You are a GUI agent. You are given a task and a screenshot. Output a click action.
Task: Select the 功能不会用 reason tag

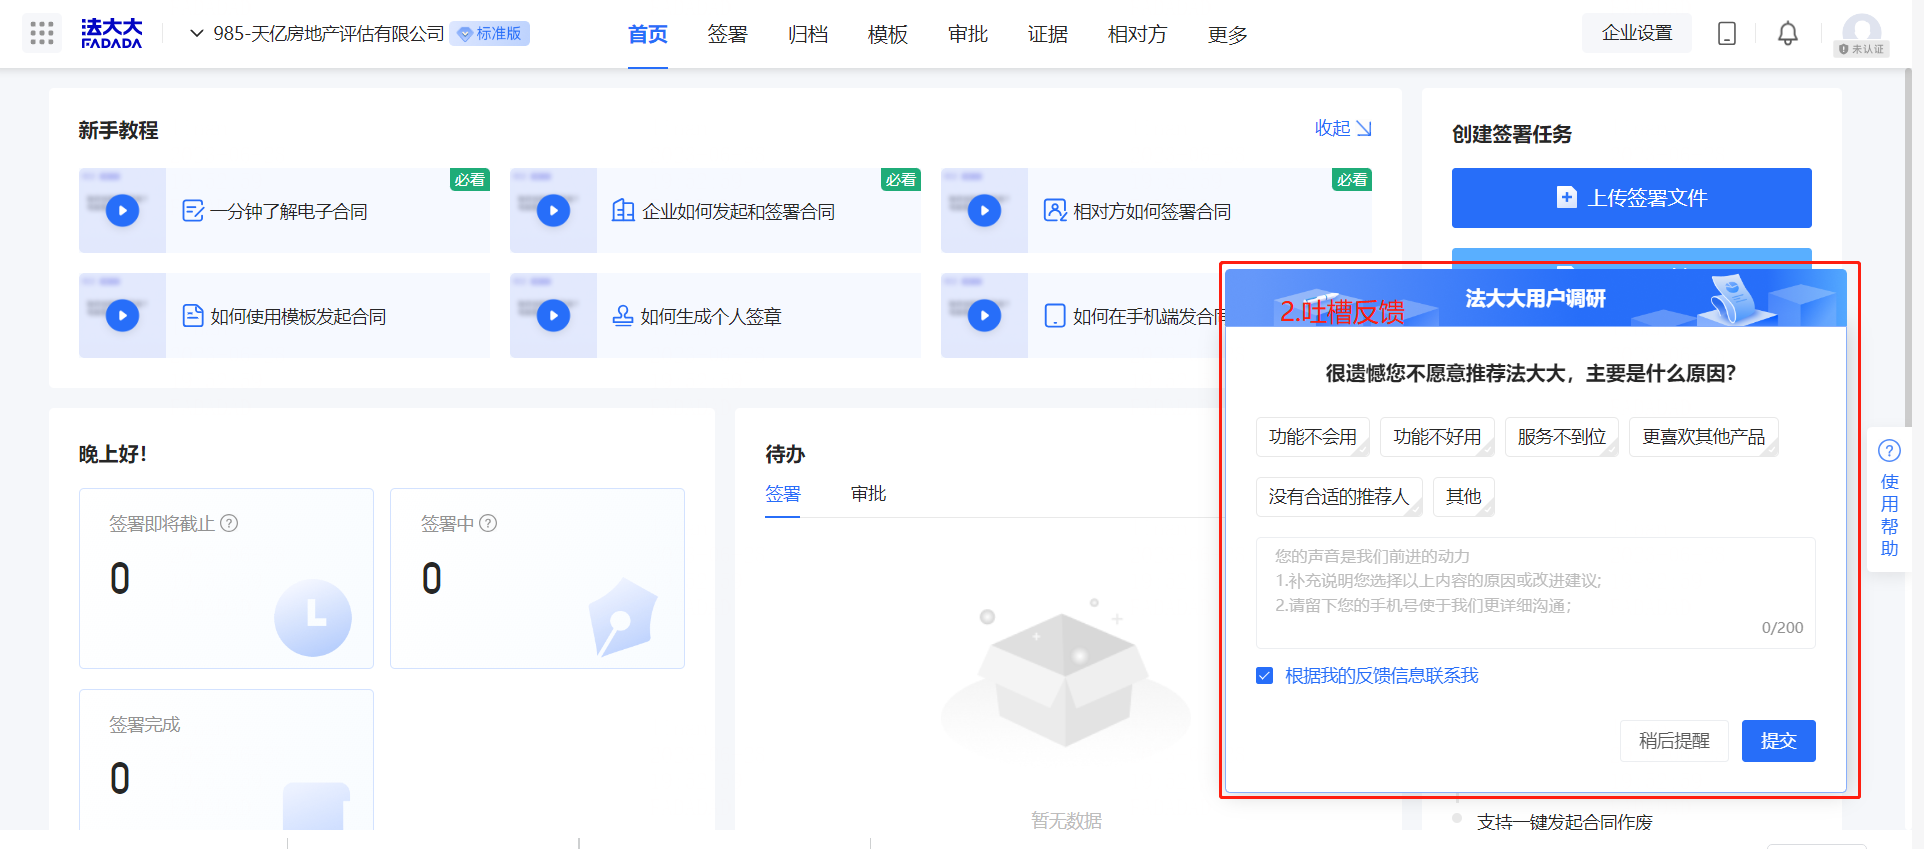pyautogui.click(x=1313, y=437)
